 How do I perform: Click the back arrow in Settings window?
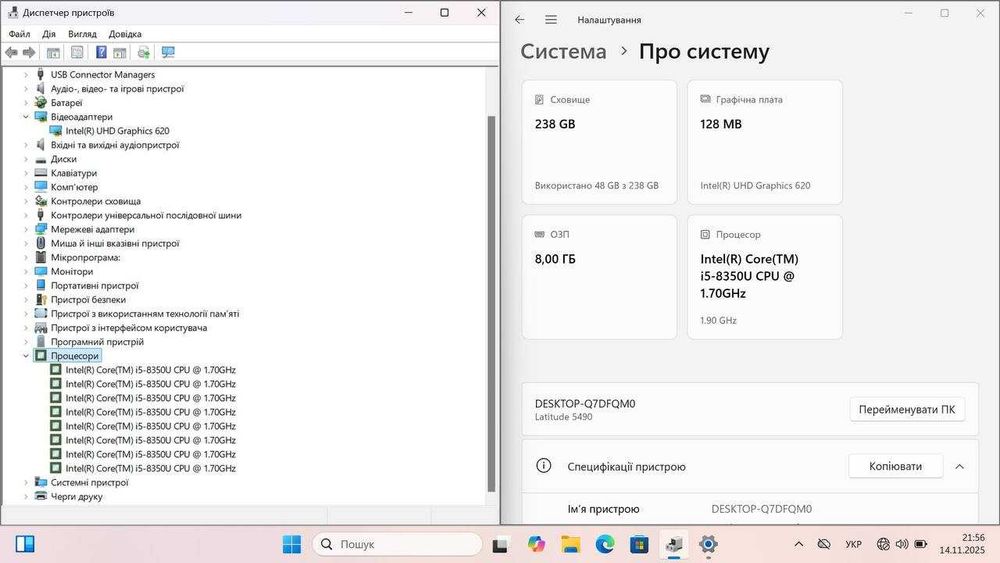[520, 20]
